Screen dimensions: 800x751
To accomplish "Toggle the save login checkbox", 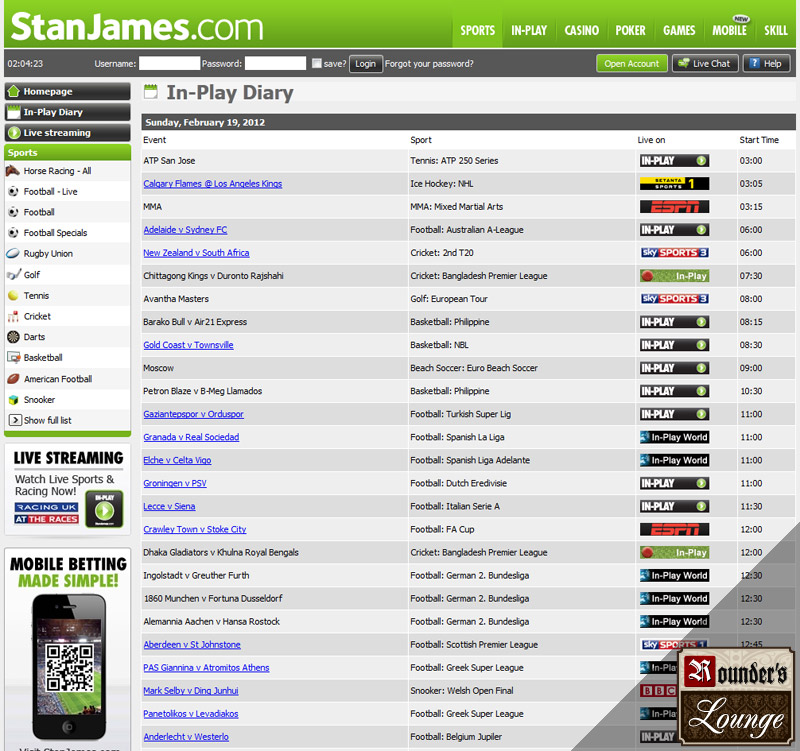I will click(x=317, y=63).
